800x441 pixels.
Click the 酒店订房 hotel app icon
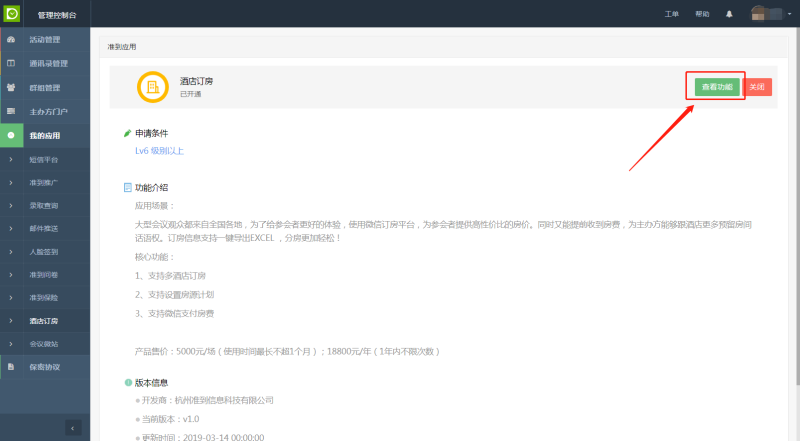click(153, 87)
